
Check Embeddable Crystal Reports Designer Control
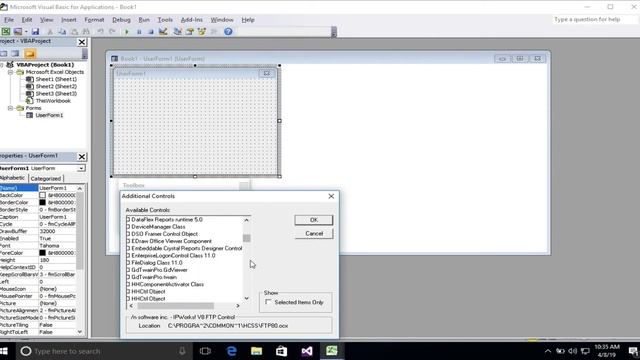(x=128, y=248)
